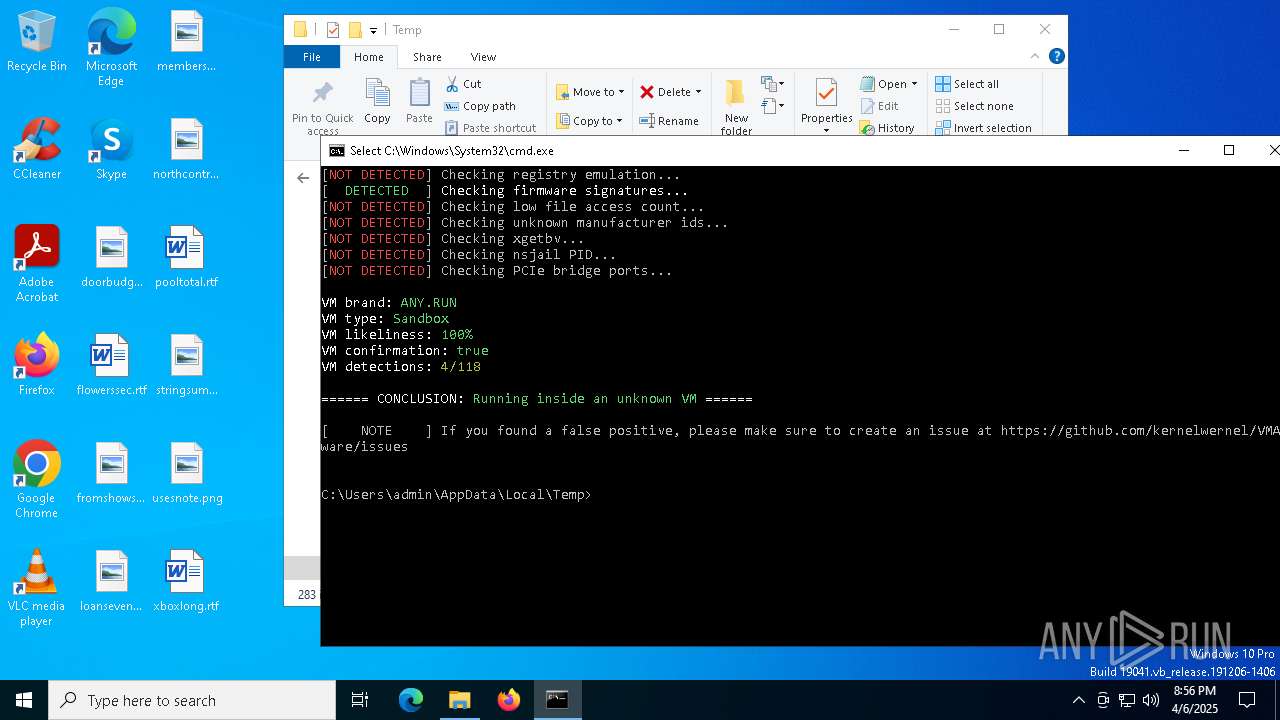Click Paste shortcut in Explorer ribbon
Viewport: 1280px width, 720px height.
click(491, 128)
